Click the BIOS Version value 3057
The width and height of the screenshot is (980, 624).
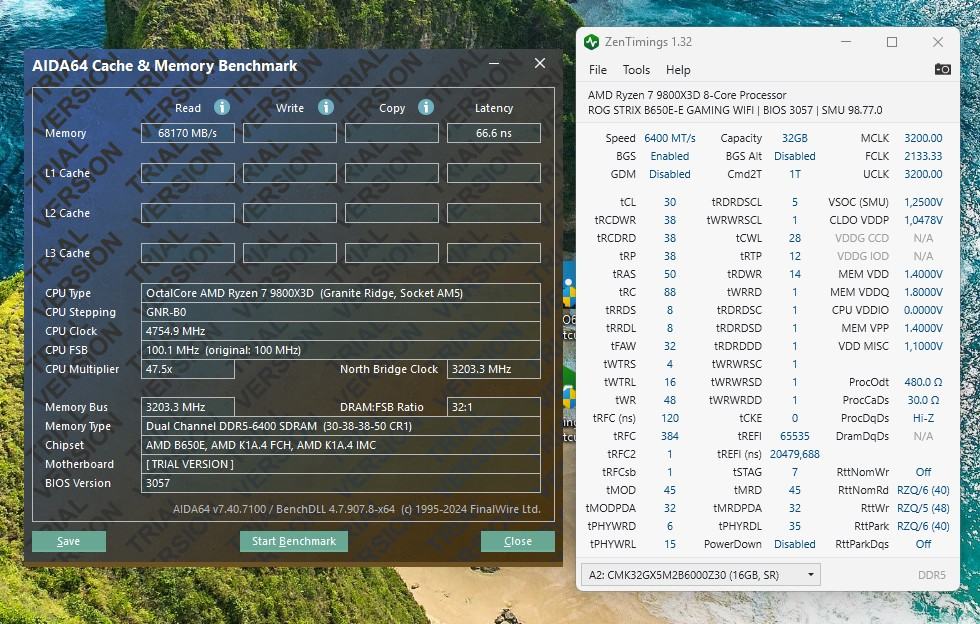341,483
